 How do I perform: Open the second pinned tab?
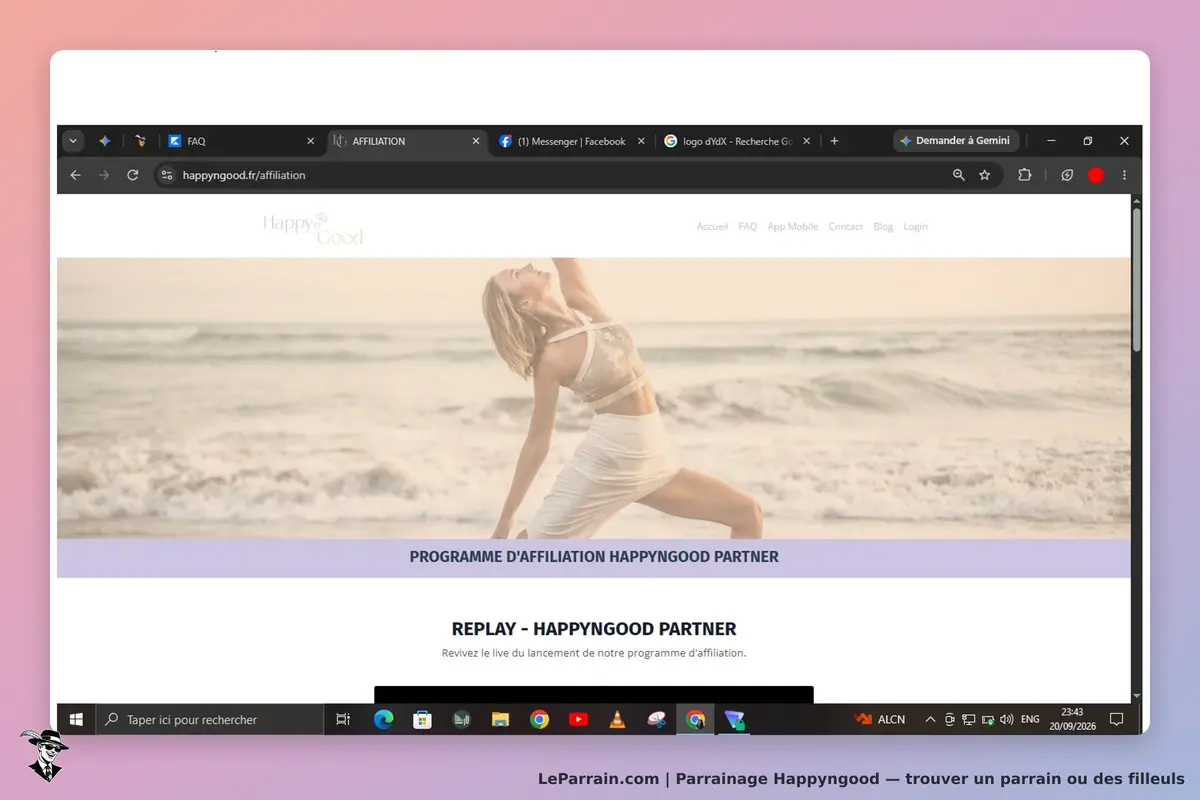tap(141, 141)
